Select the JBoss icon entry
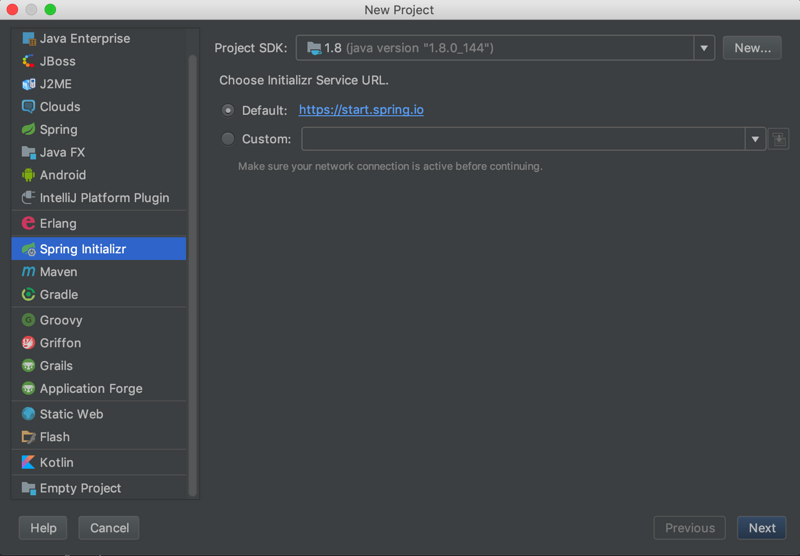 [29, 61]
